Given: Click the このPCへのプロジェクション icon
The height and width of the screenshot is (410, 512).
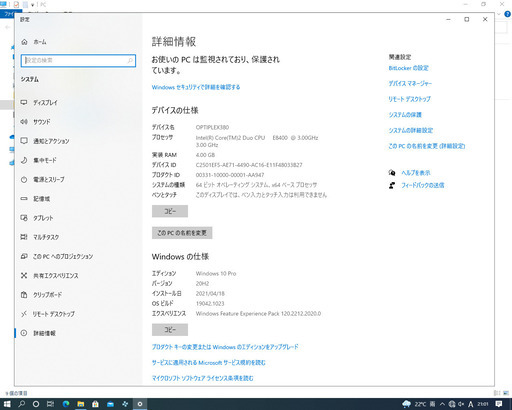Looking at the screenshot, I should (24, 256).
